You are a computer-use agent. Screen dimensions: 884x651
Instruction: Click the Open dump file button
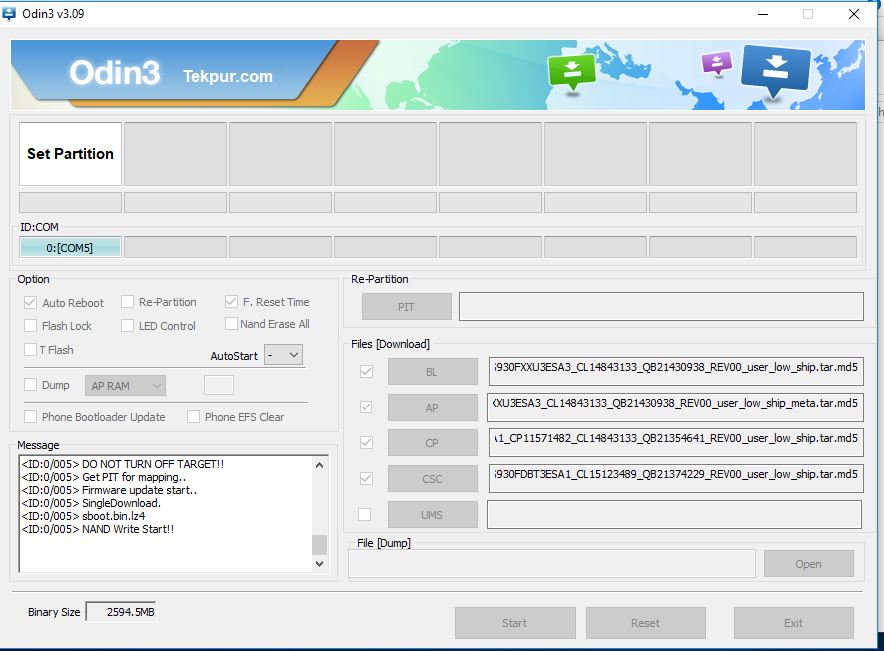[x=808, y=564]
